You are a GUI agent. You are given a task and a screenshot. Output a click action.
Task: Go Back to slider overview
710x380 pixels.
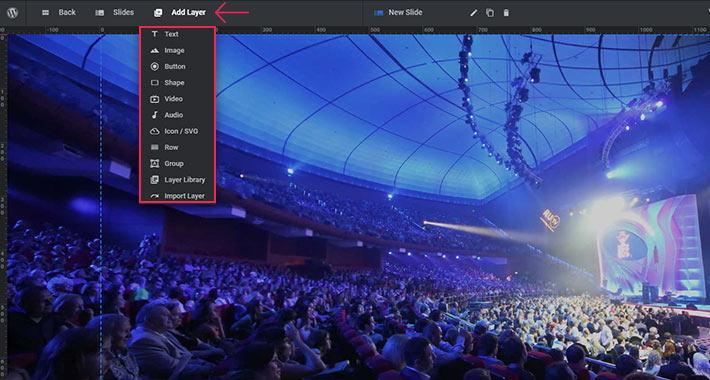(x=59, y=13)
